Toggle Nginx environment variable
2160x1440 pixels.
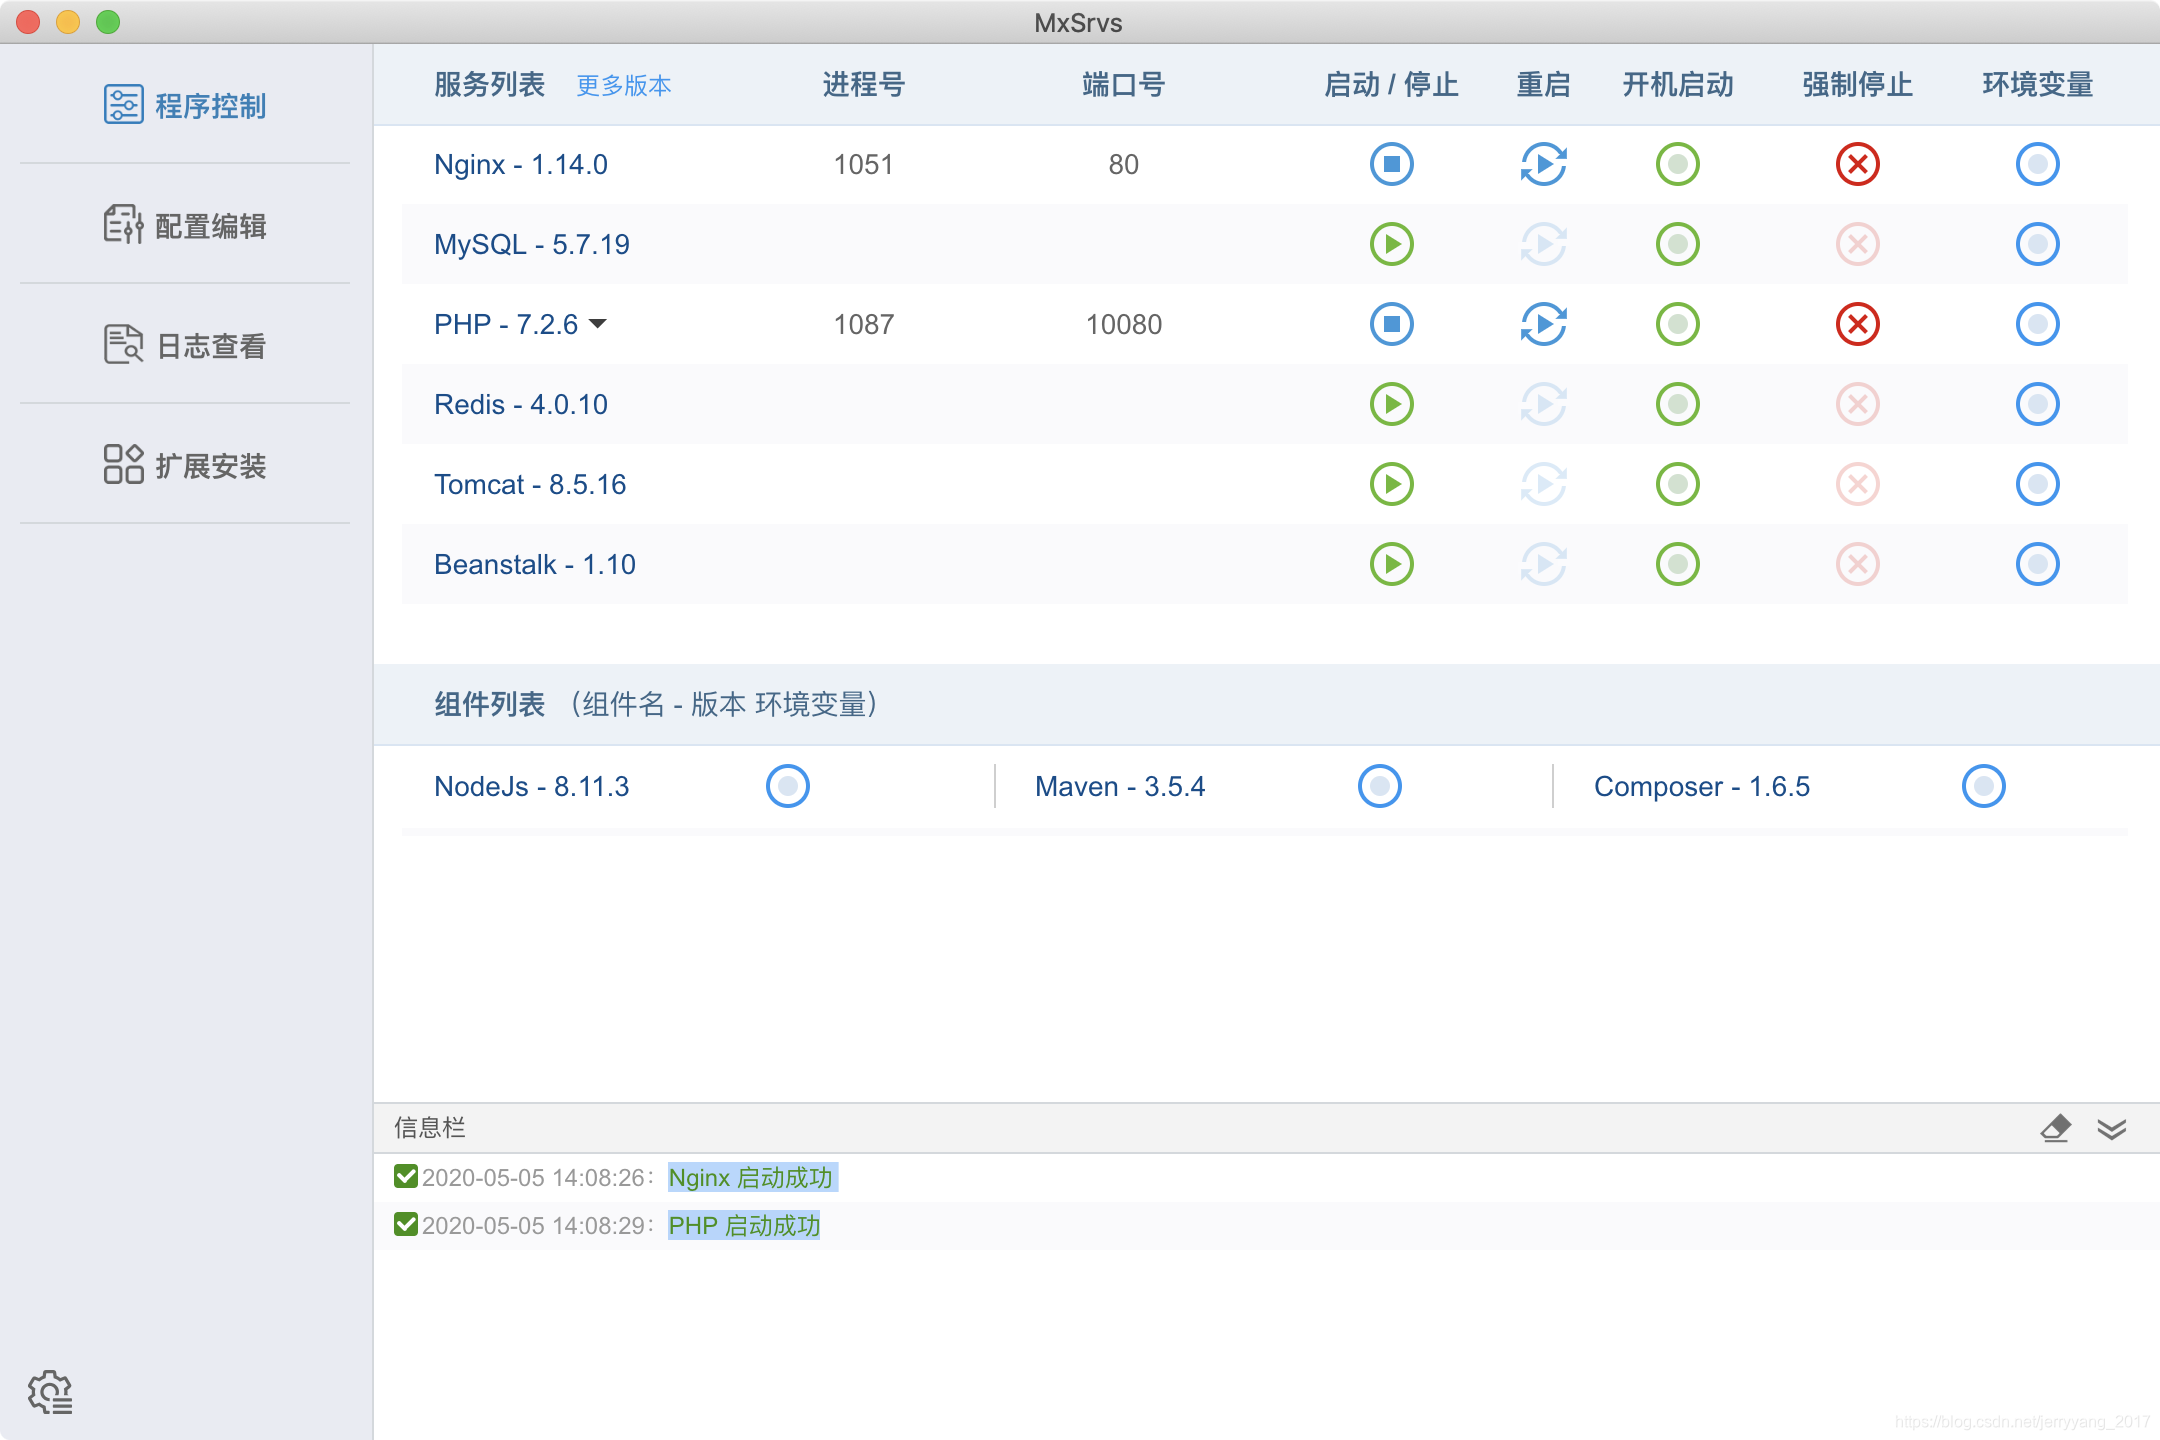pyautogui.click(x=2037, y=164)
